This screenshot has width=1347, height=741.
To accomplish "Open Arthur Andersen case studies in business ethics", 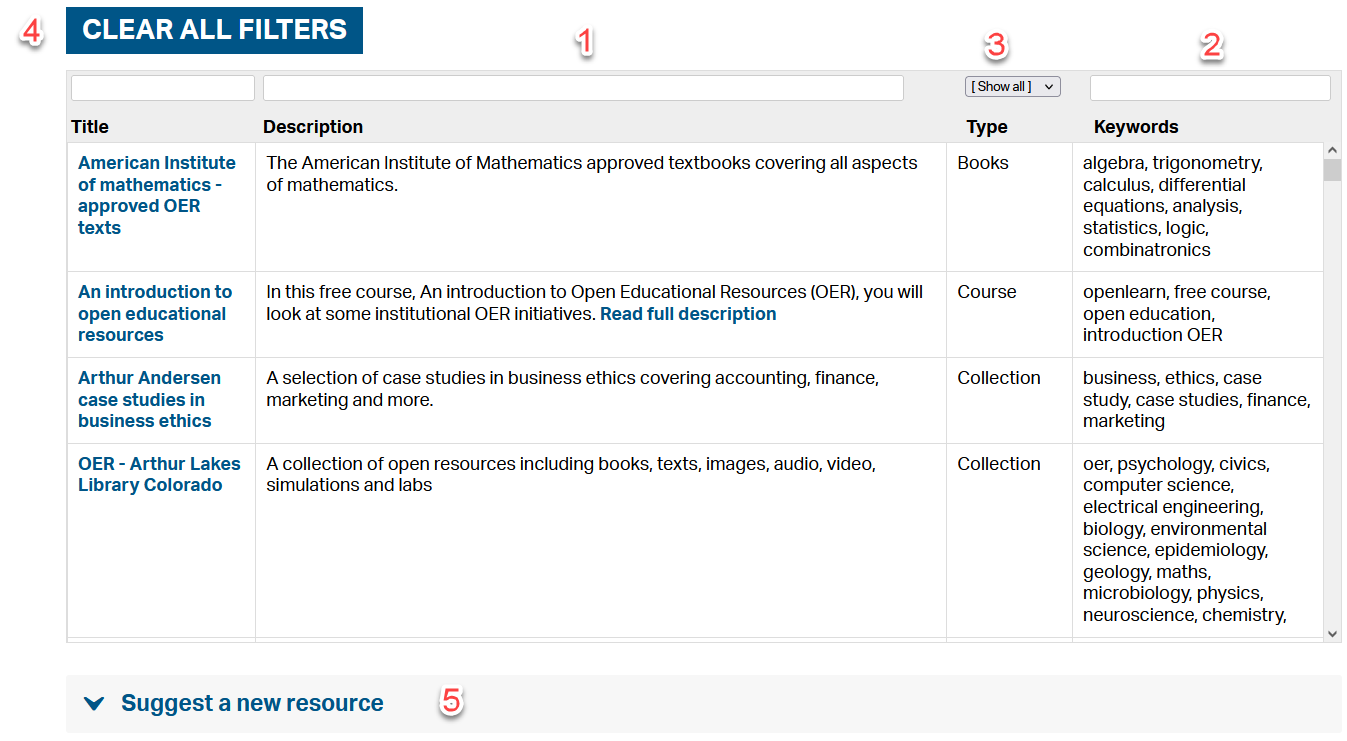I will pos(149,399).
